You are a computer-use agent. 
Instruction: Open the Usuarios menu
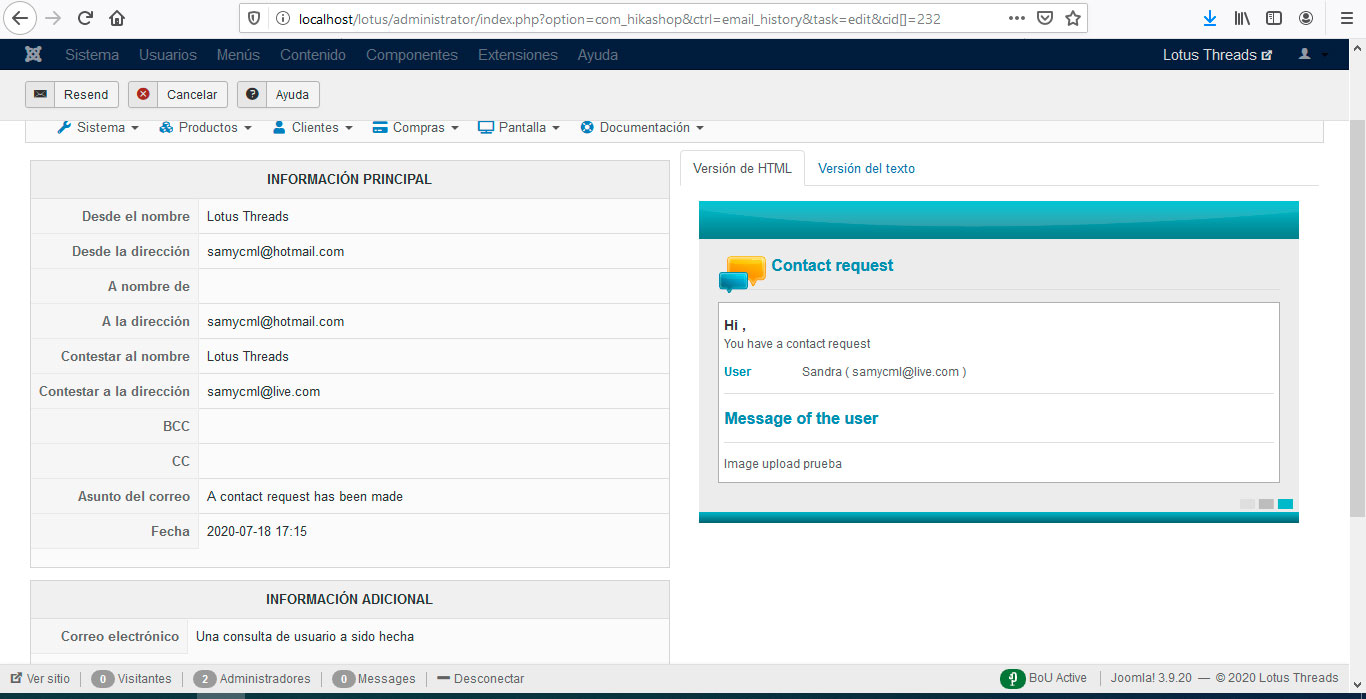168,55
